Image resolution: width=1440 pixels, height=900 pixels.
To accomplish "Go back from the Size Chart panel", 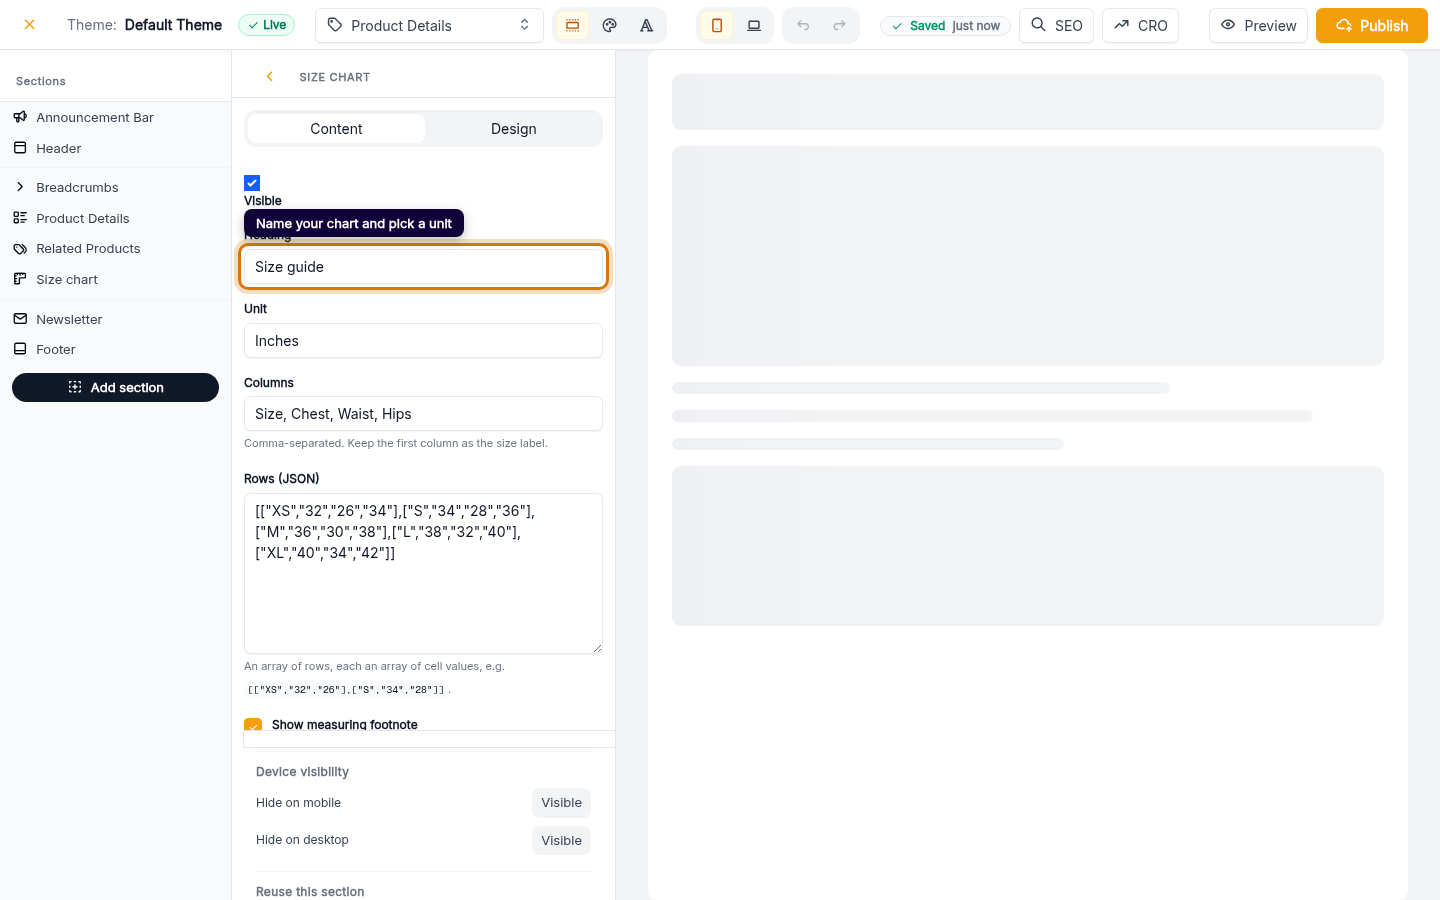I will tap(269, 76).
